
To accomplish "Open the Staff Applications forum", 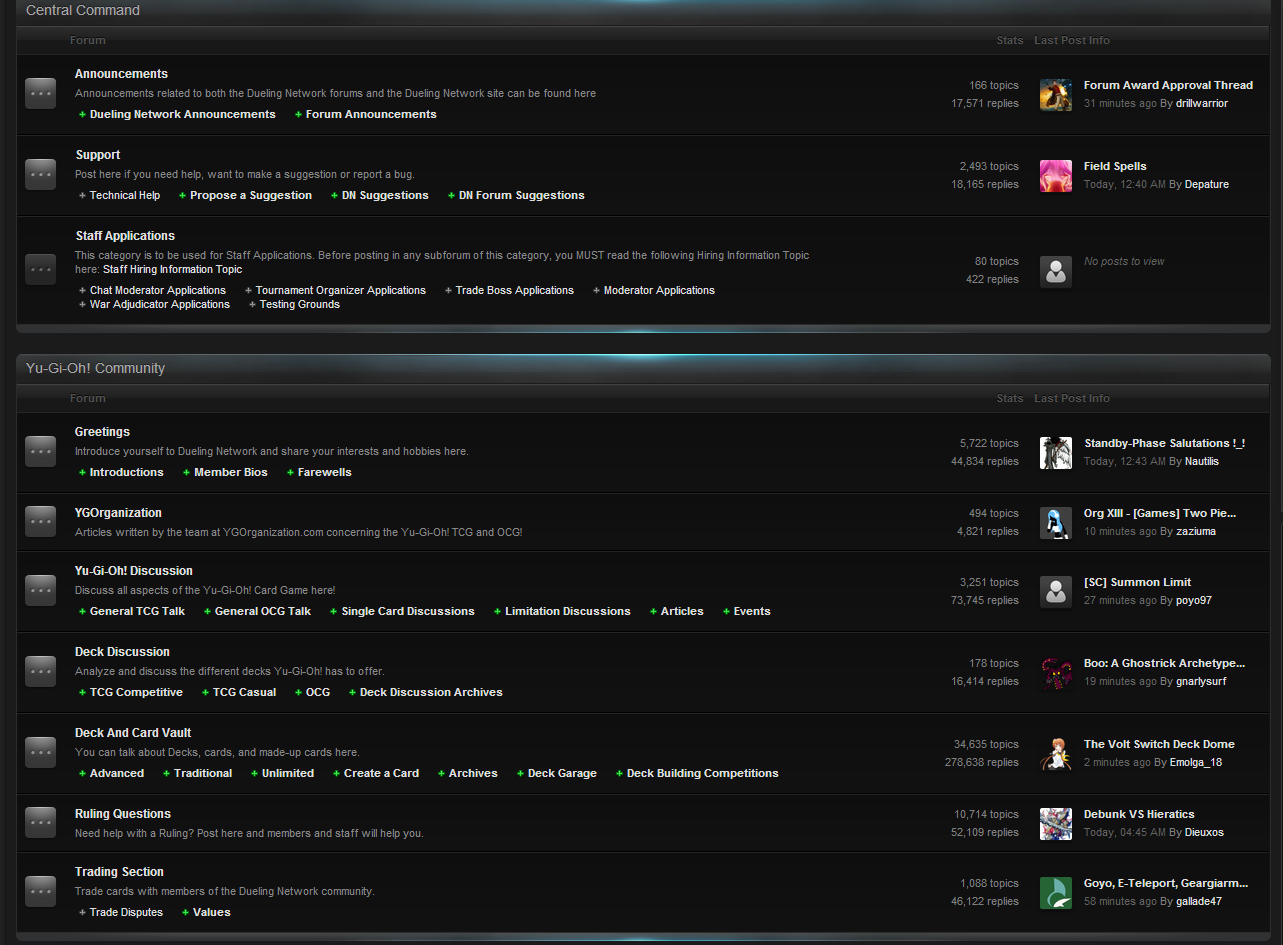I will pos(125,236).
